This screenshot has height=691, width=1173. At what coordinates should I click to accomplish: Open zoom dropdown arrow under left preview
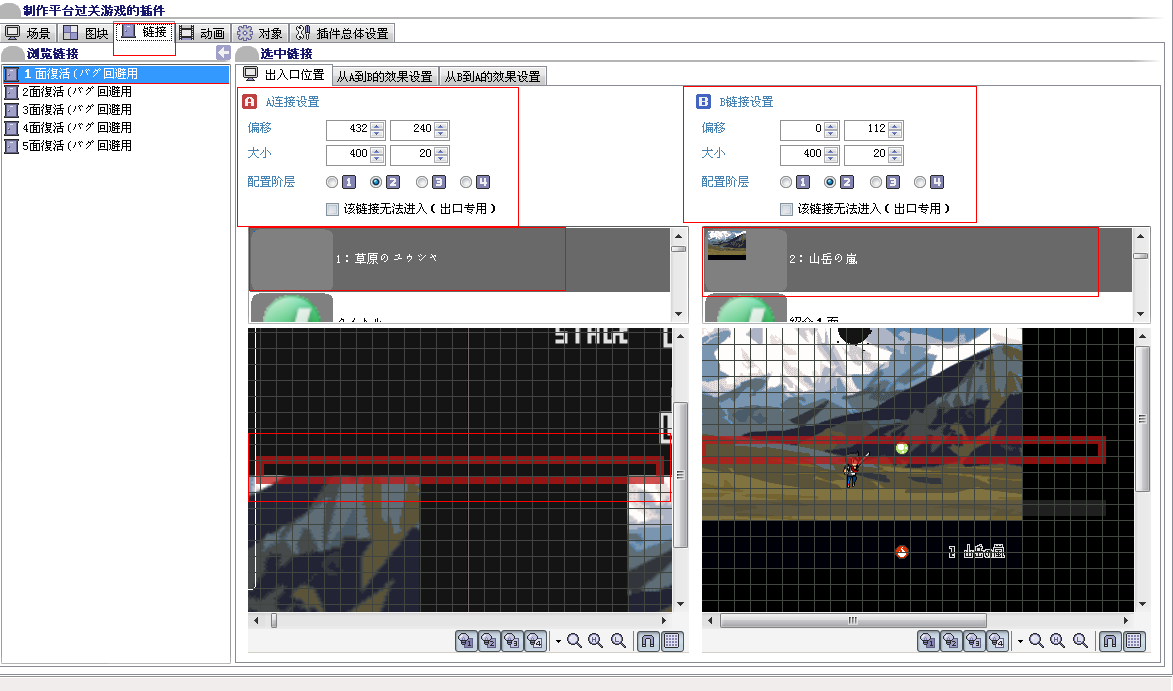(558, 642)
